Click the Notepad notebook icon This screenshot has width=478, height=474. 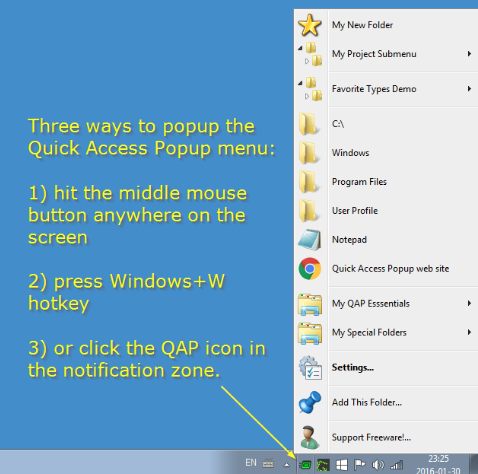(310, 240)
